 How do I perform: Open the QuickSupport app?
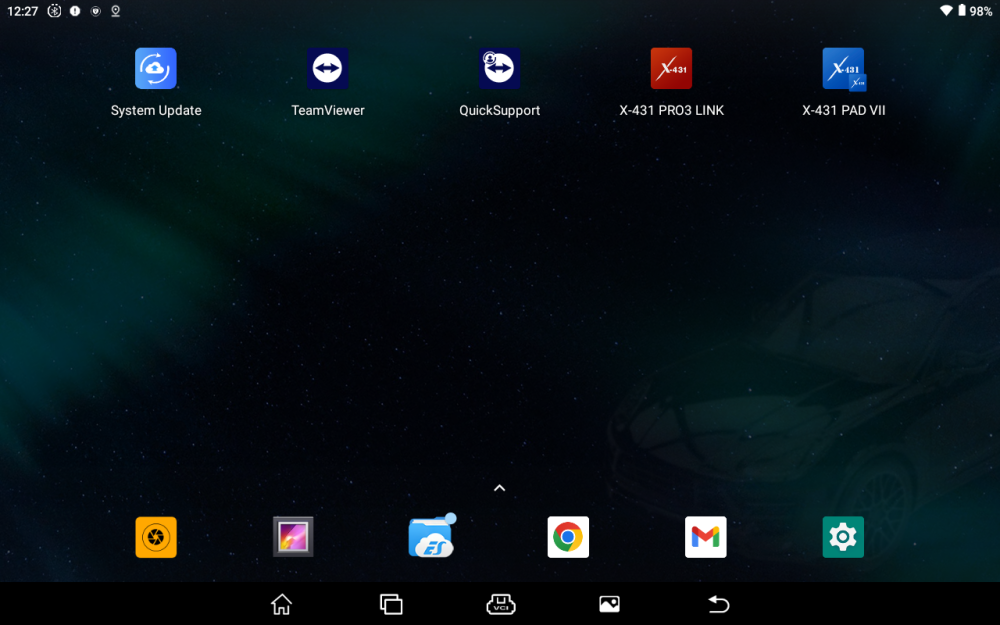[x=499, y=69]
